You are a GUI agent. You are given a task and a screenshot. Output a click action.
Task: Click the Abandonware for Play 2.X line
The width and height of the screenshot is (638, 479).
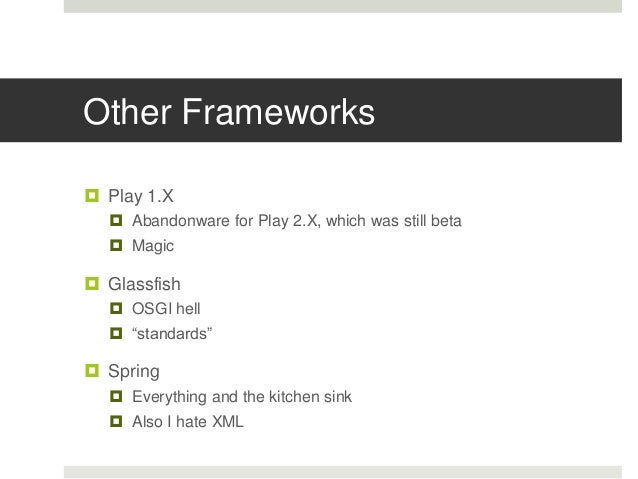coord(297,221)
